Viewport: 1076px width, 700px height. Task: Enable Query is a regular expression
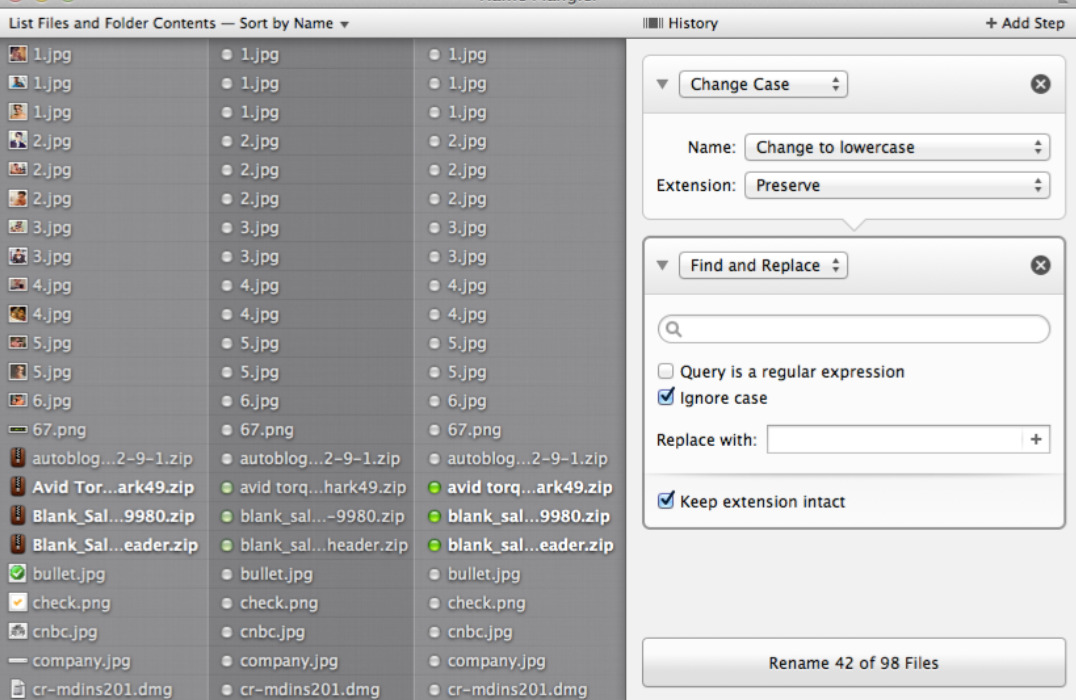click(x=666, y=372)
